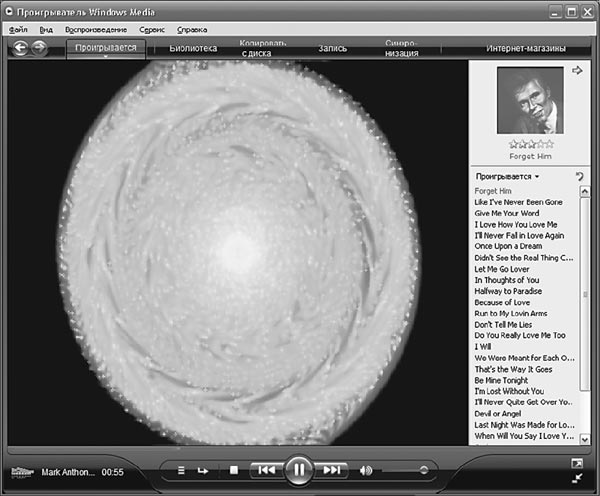The image size is (600, 496).
Task: Select 'Don't Tell Me Lies' track
Action: (503, 325)
